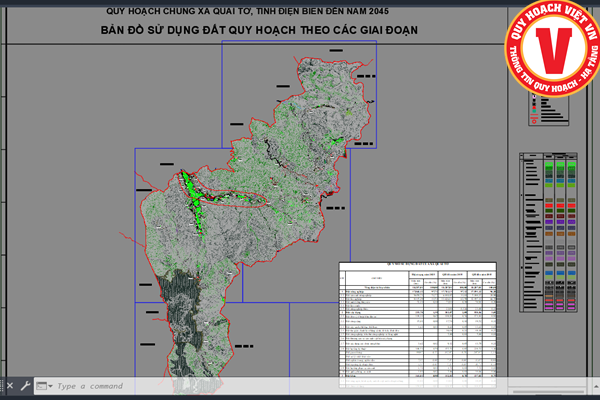
Task: Select the tall color legend table at right
Action: pyautogui.click(x=548, y=232)
